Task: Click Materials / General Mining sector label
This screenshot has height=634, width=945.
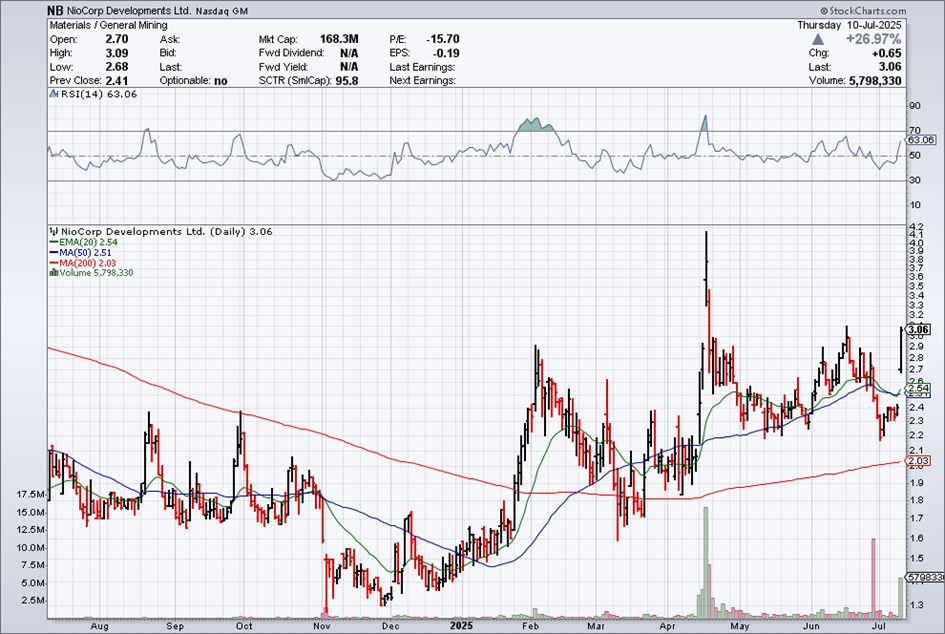Action: click(x=108, y=25)
